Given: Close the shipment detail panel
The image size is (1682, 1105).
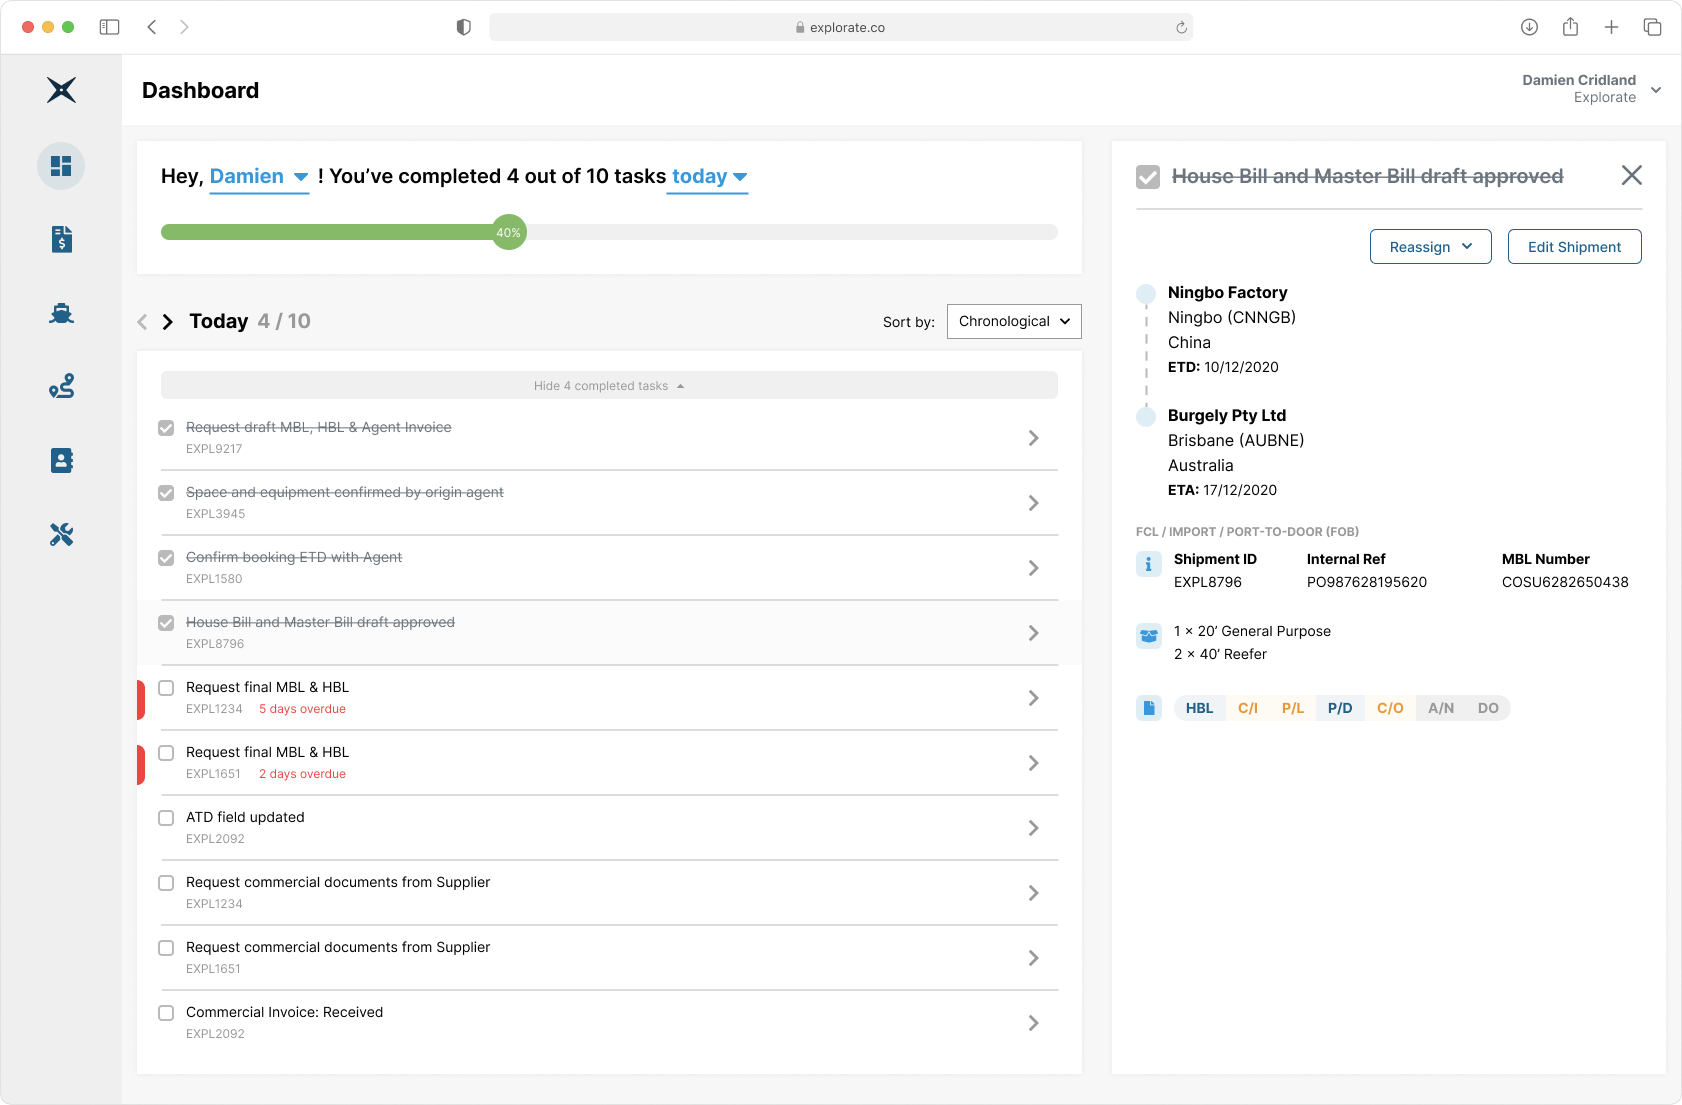Looking at the screenshot, I should (1631, 176).
